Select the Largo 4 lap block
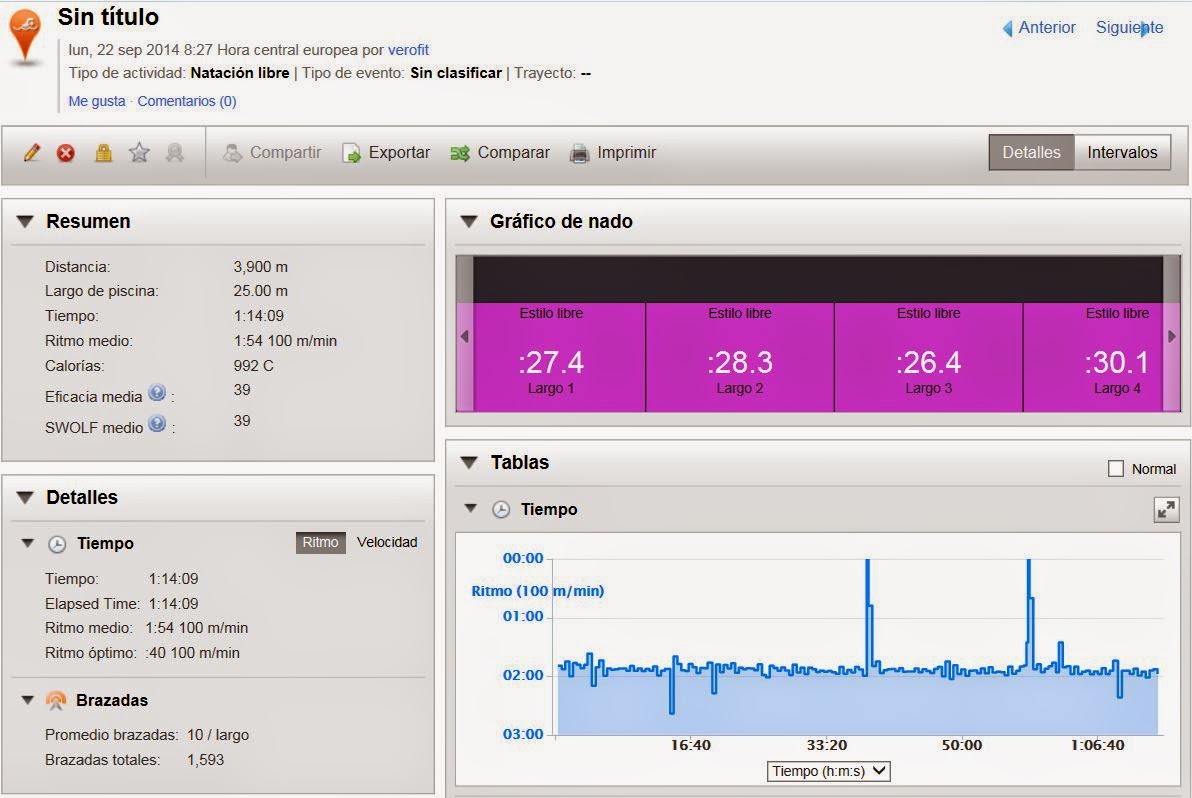 click(x=1102, y=358)
